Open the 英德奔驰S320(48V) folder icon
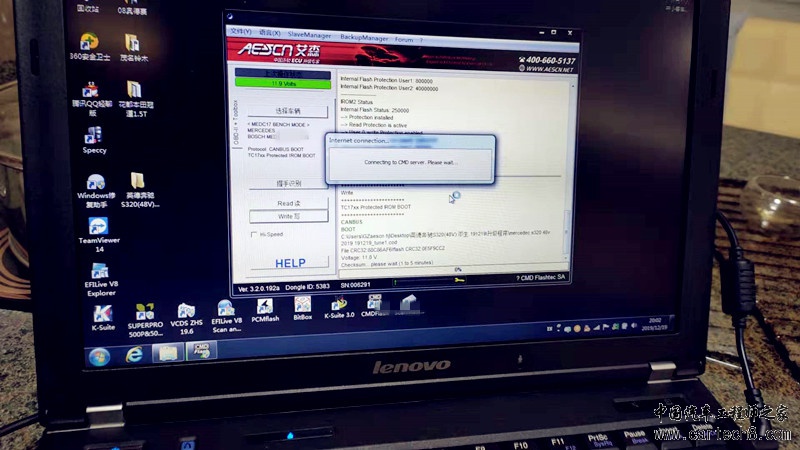Viewport: 800px width, 450px height. point(139,190)
